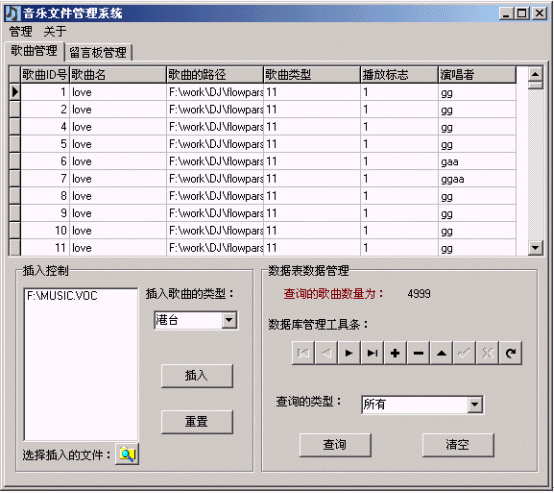This screenshot has width=554, height=493.
Task: Go to next record in database navigator
Action: 349,353
